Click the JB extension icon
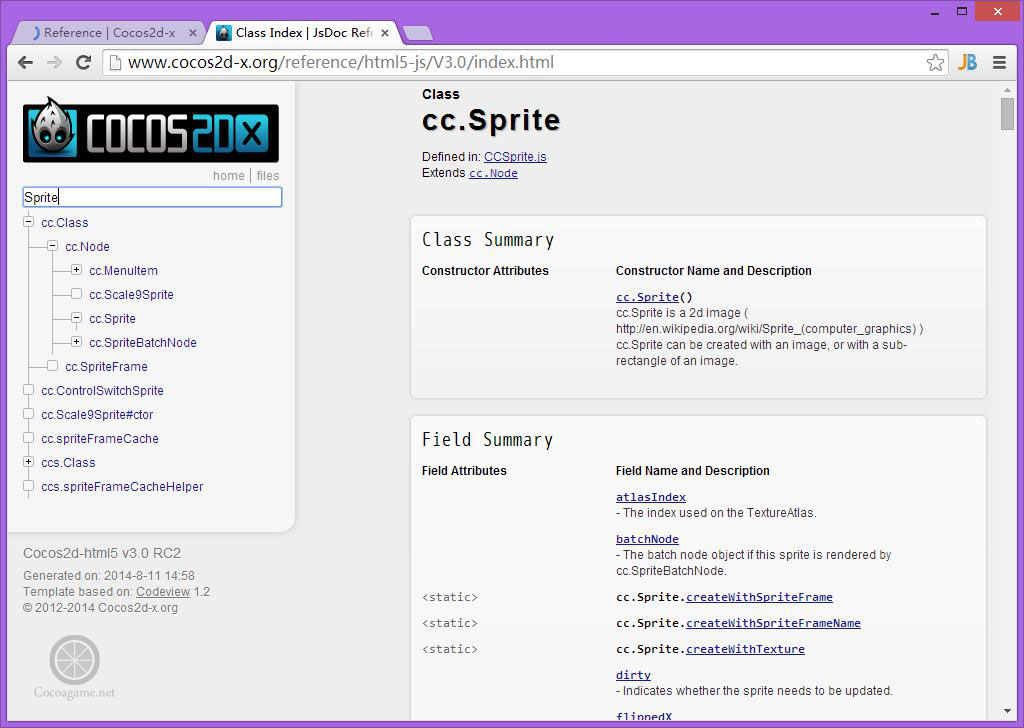 click(x=967, y=62)
